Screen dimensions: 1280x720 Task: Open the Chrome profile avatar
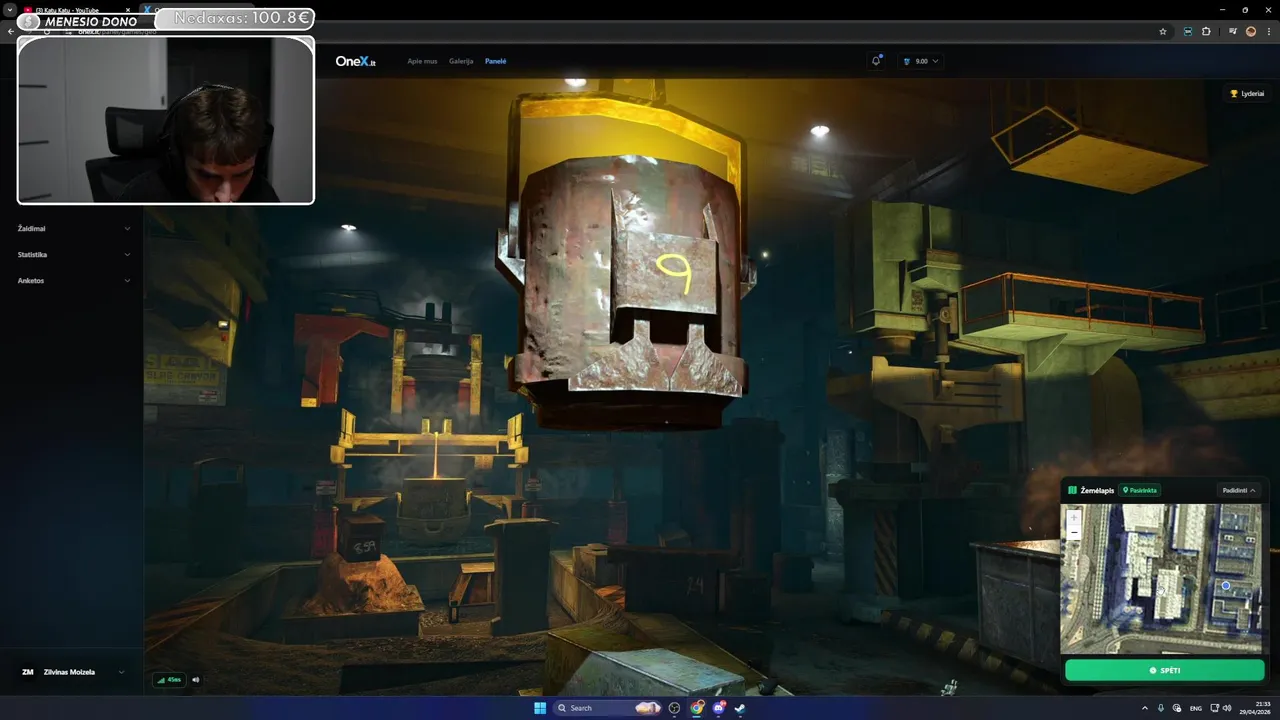click(1251, 31)
